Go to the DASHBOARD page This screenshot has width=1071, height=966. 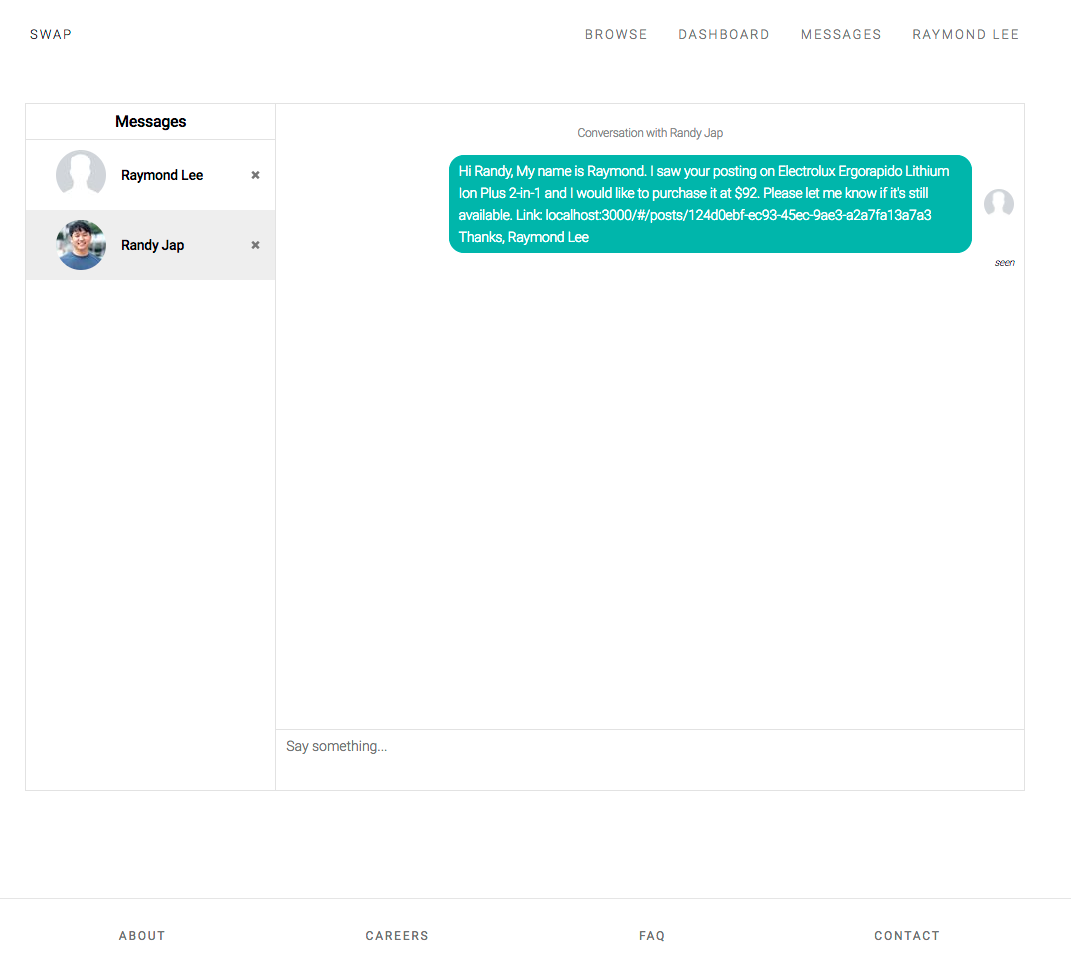pos(724,34)
